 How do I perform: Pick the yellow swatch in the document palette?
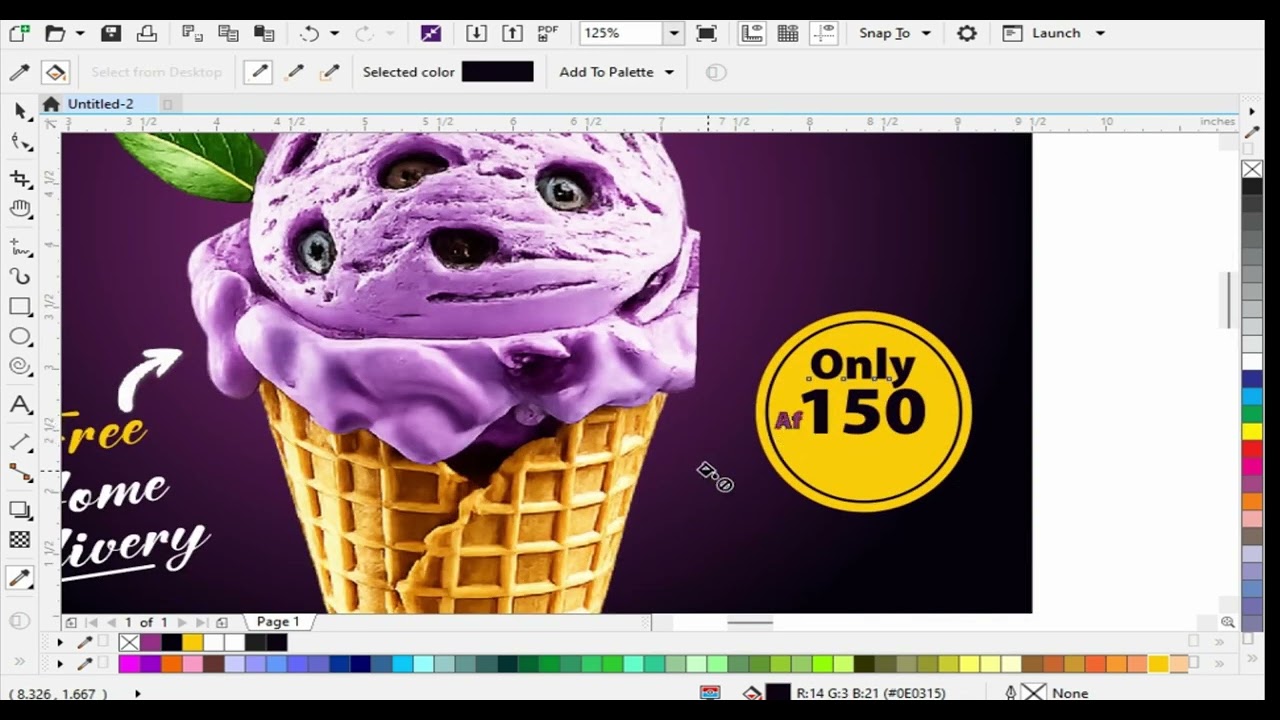[192, 643]
